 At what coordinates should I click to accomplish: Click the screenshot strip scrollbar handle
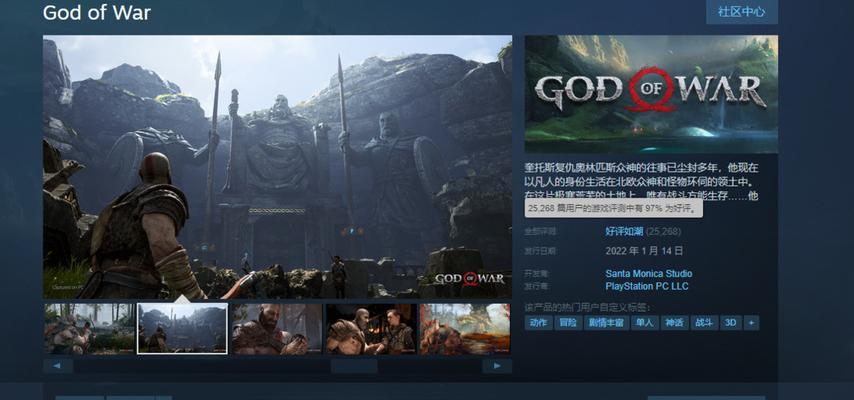point(354,366)
